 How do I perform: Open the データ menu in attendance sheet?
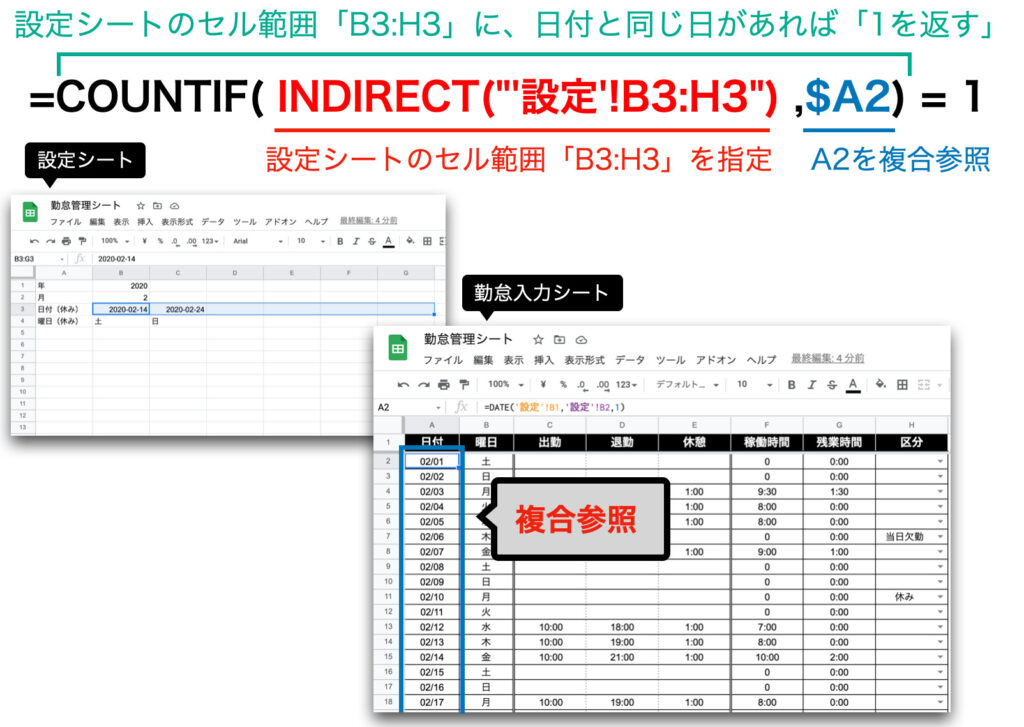click(630, 360)
